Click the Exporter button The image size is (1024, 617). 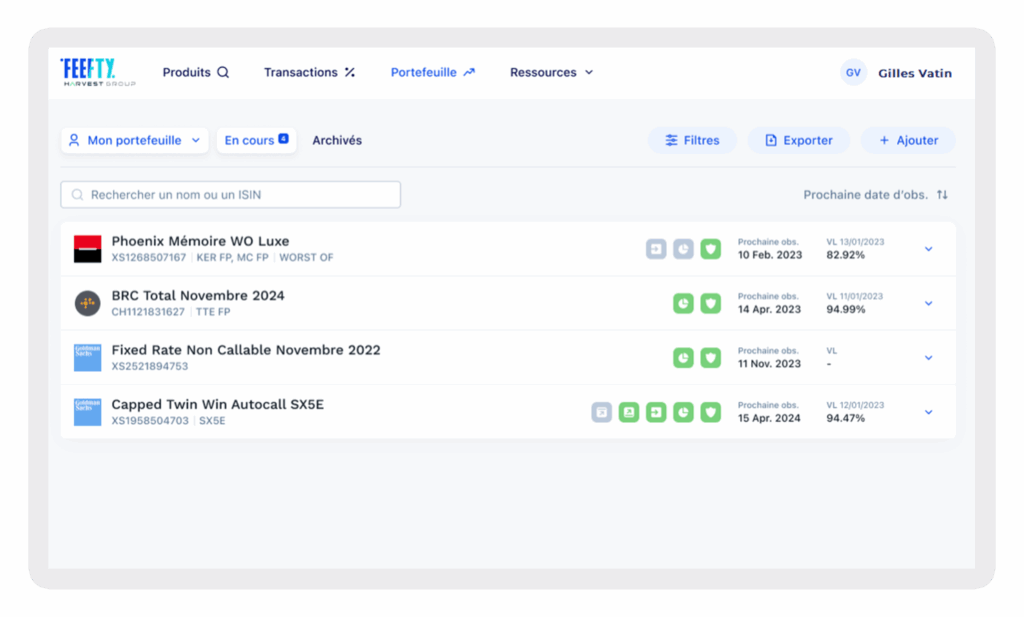(x=798, y=141)
